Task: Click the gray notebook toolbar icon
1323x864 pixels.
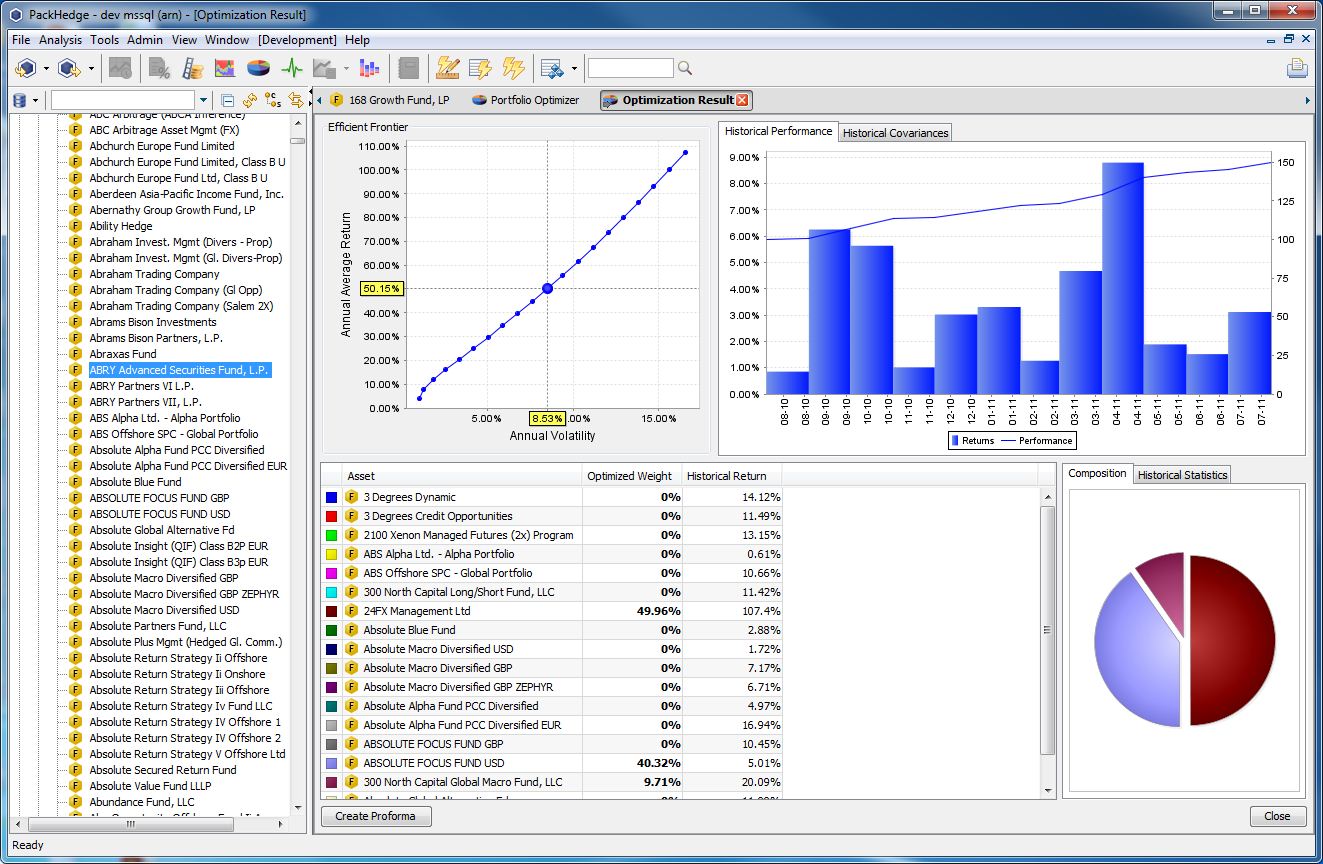Action: click(x=408, y=68)
